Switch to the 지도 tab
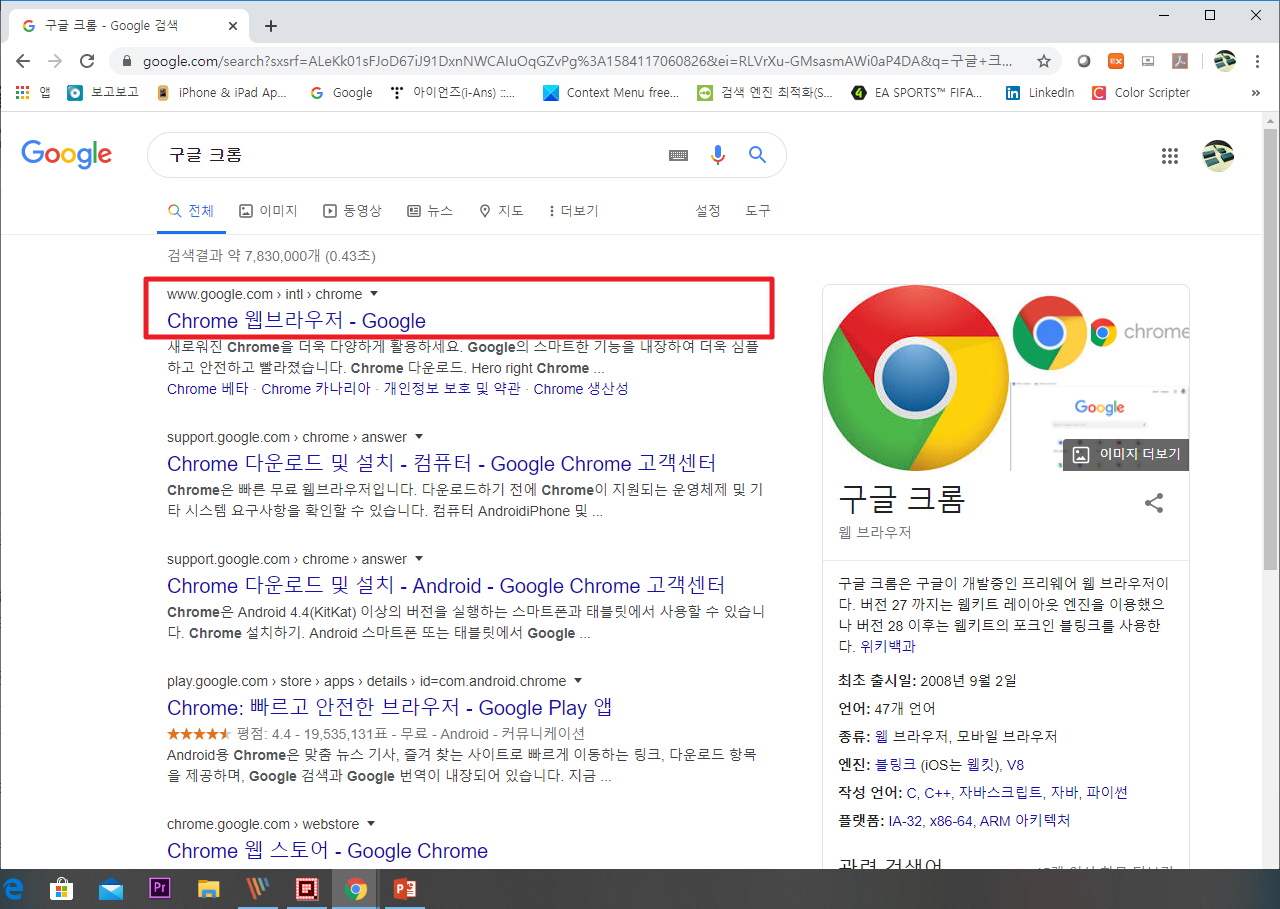Image resolution: width=1280 pixels, height=909 pixels. tap(501, 211)
